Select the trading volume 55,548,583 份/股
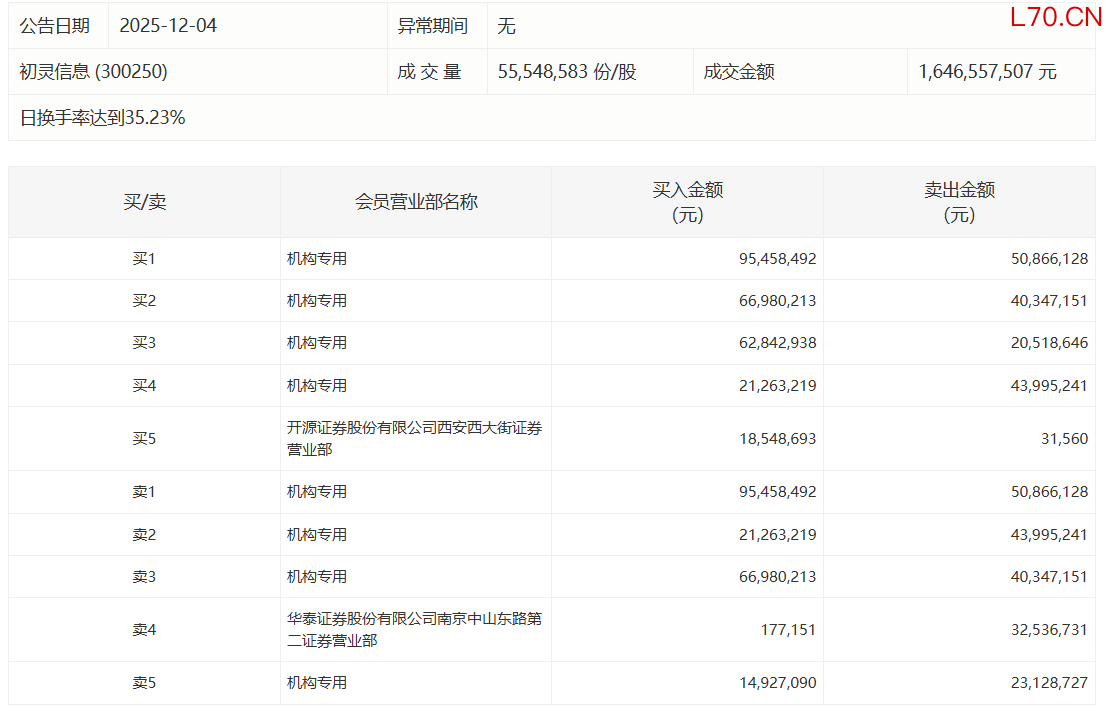1106x711 pixels. click(567, 72)
